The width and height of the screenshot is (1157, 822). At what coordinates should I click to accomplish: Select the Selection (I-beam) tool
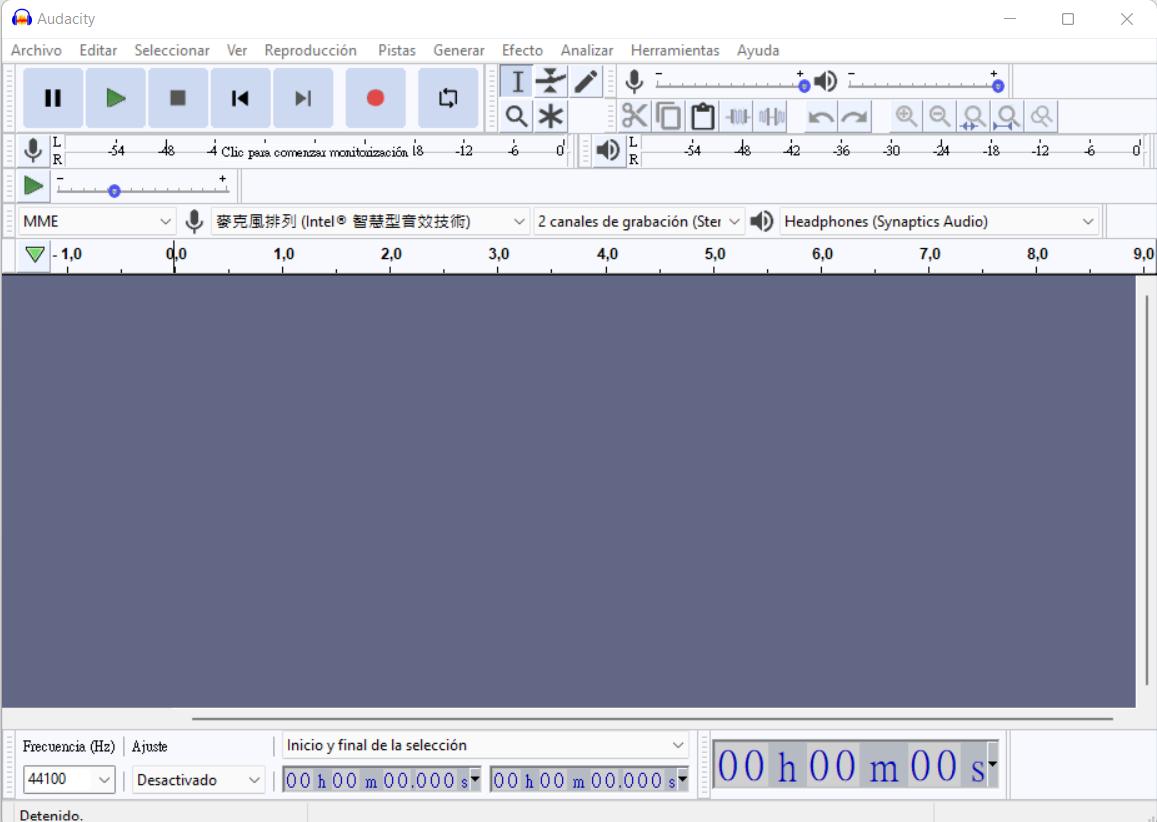coord(517,82)
